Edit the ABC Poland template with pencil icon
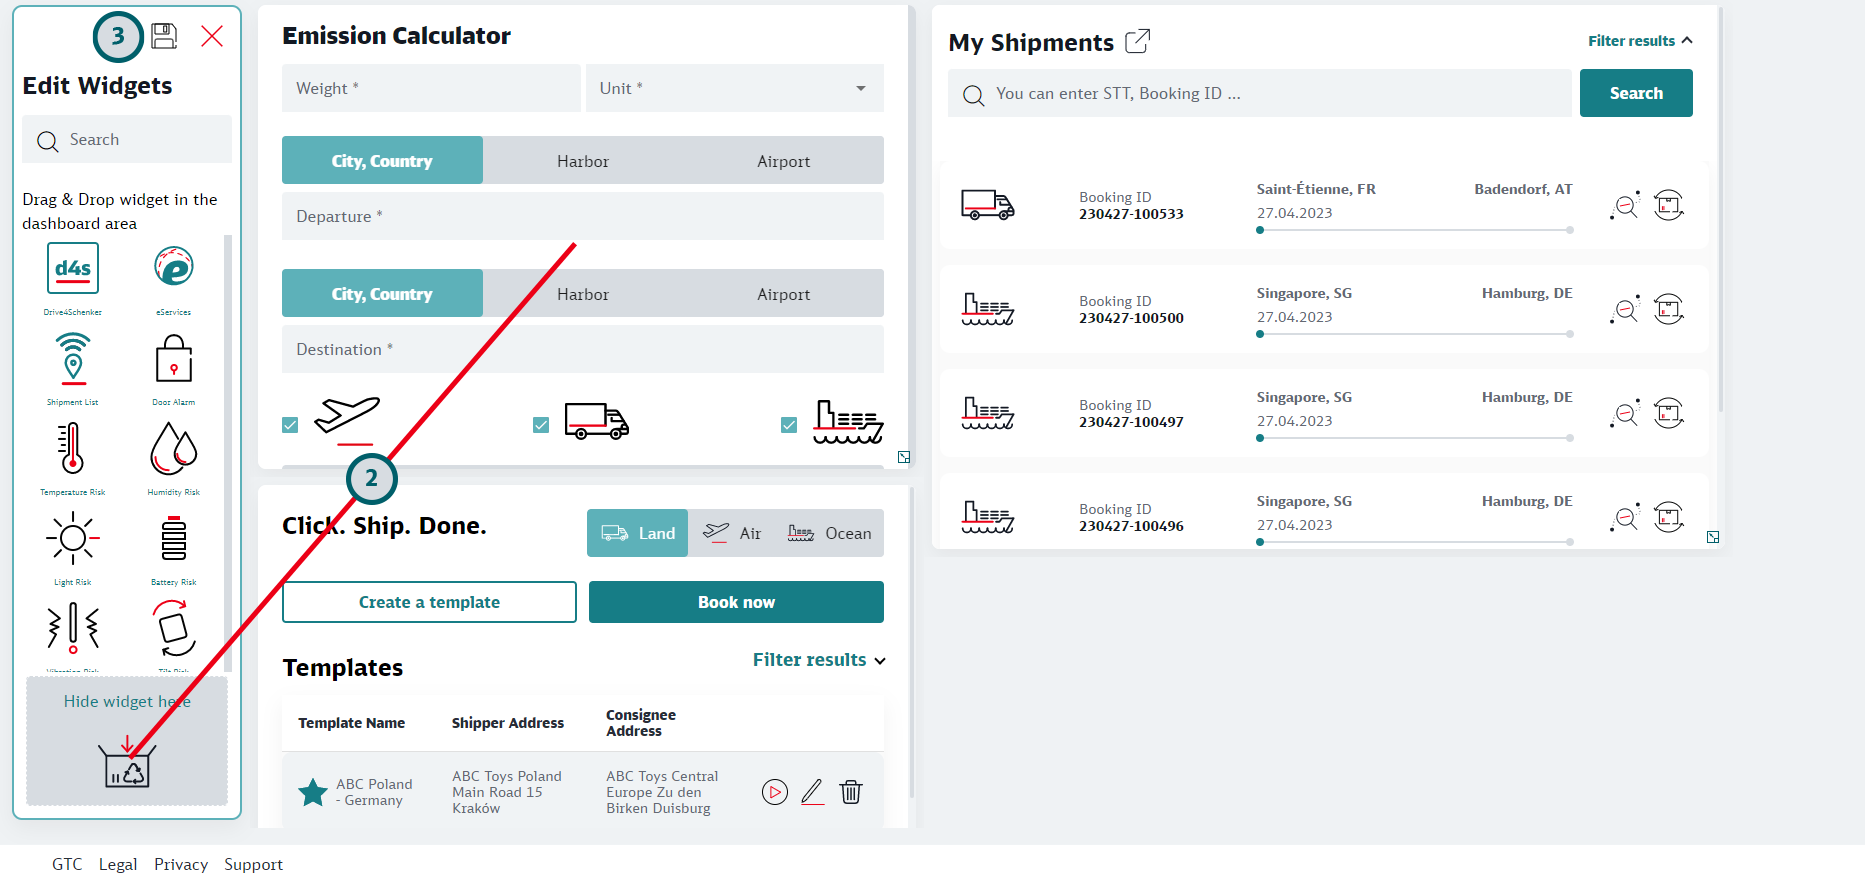 pos(812,792)
